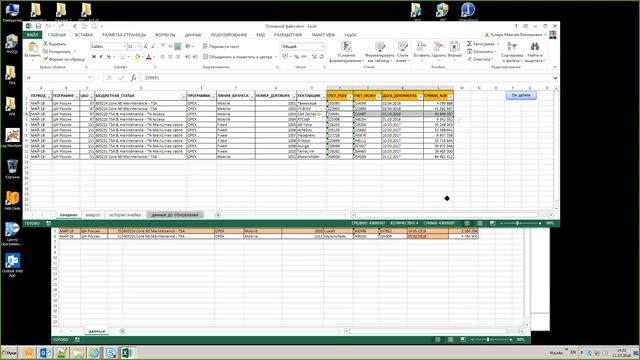Toggle Italic (К) formatting
Screen dimensions: 640x360
[x=101, y=57]
